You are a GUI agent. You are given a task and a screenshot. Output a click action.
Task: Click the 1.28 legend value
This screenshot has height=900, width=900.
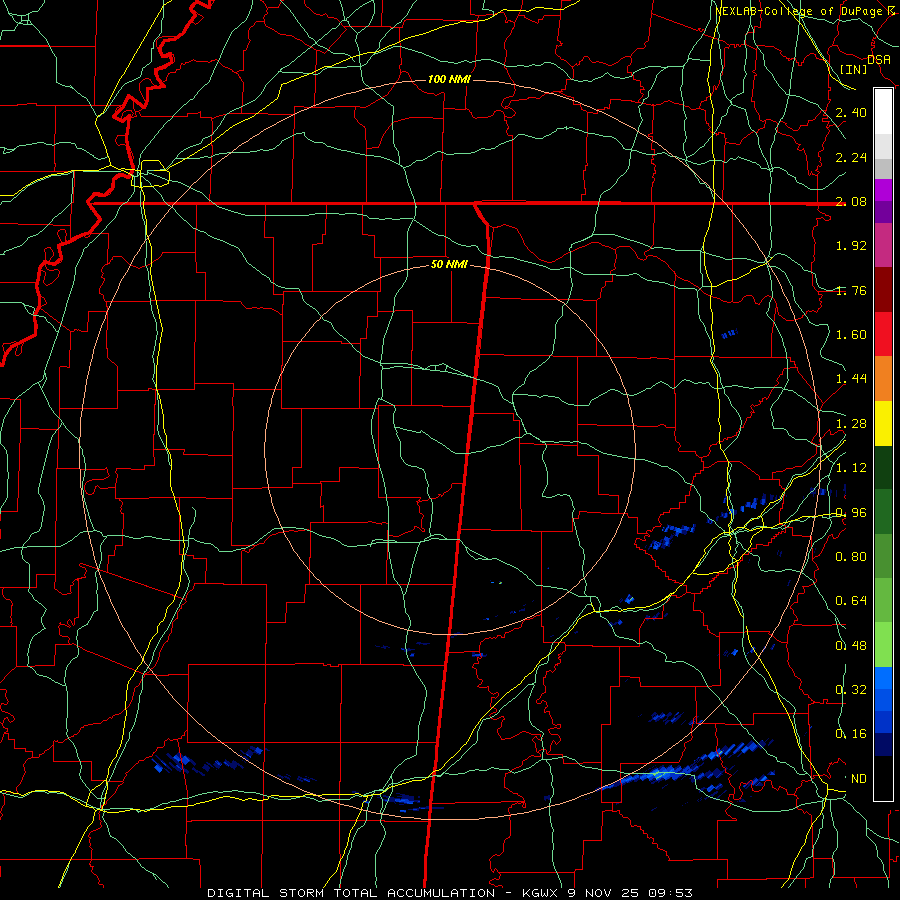(x=851, y=424)
